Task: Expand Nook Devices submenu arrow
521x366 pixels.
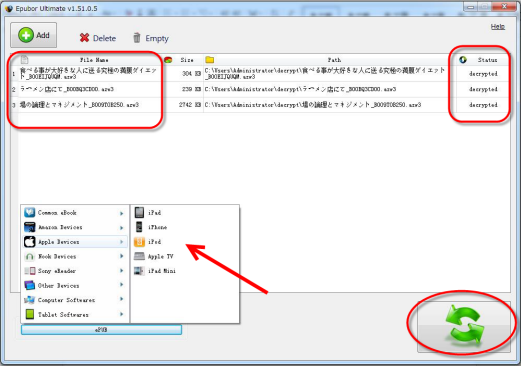Action: [x=122, y=256]
